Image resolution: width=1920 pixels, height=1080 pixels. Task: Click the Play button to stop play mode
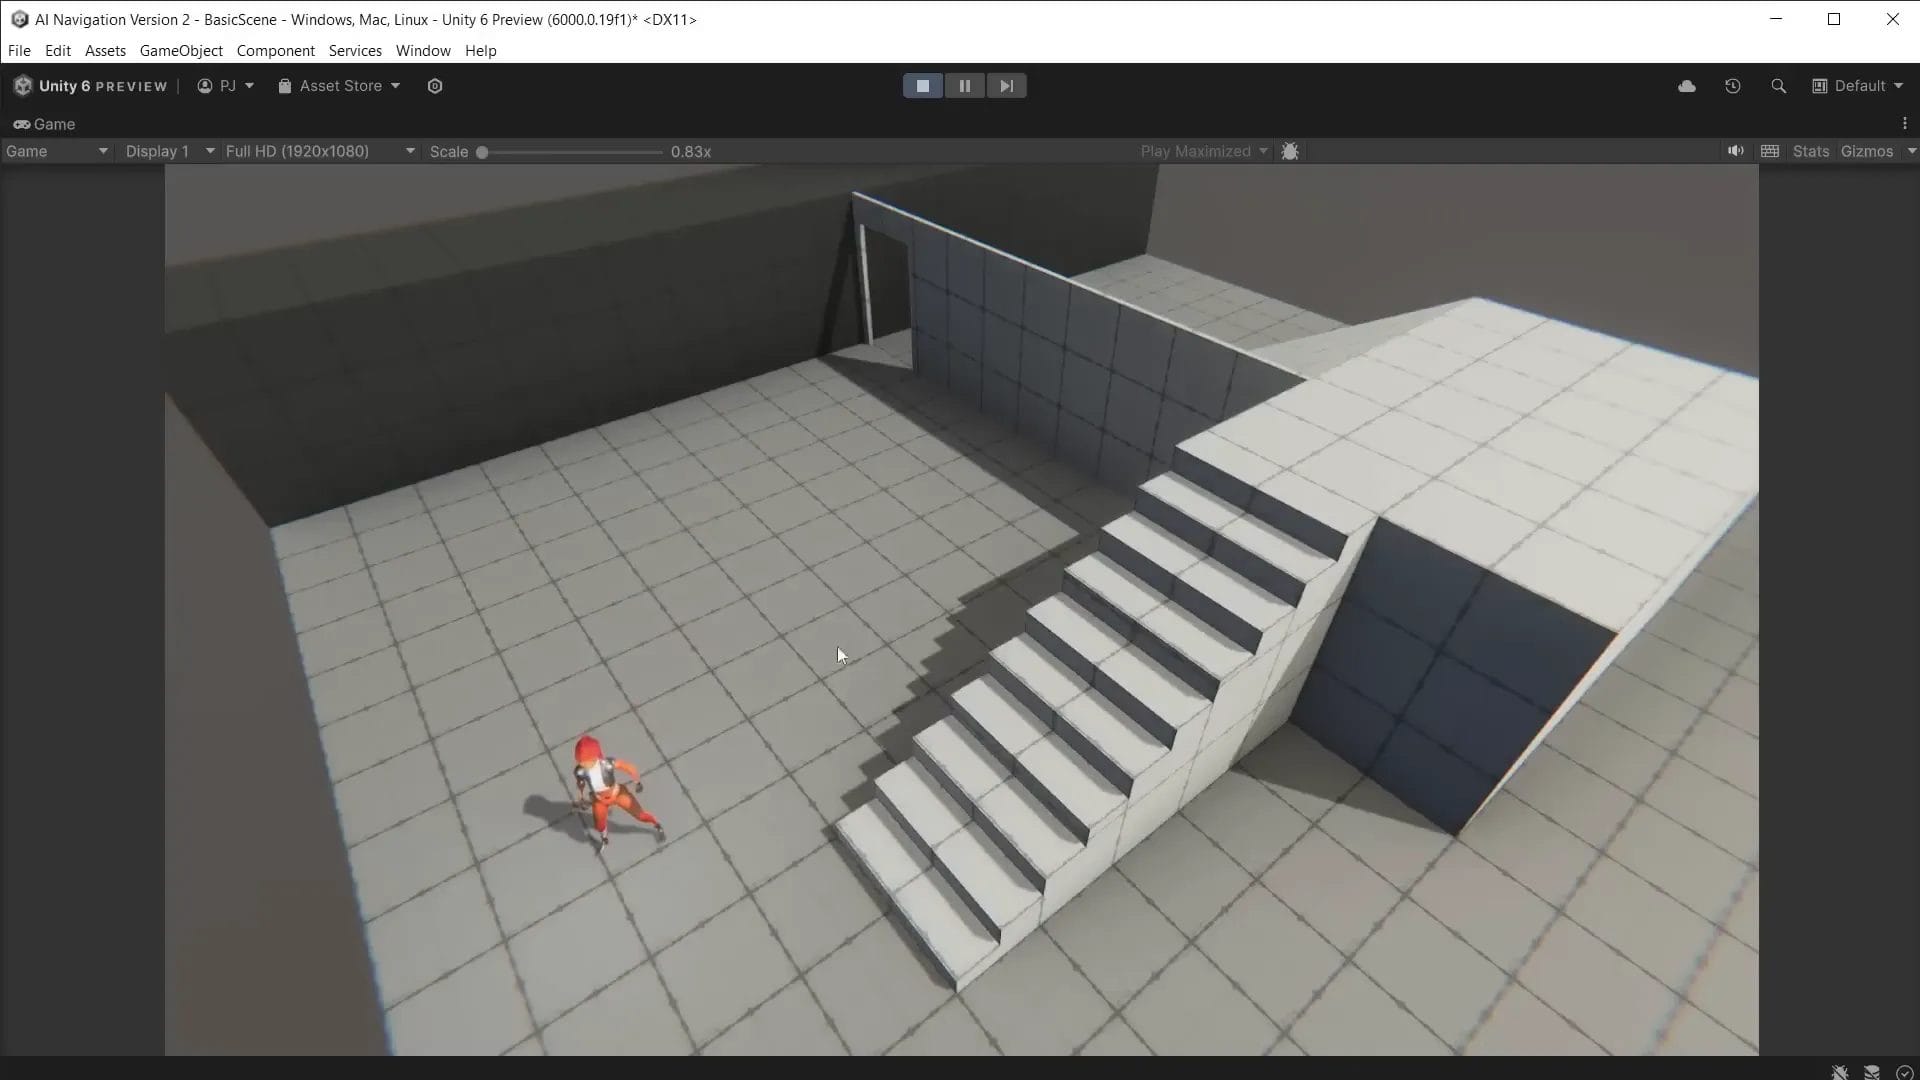[x=922, y=85]
